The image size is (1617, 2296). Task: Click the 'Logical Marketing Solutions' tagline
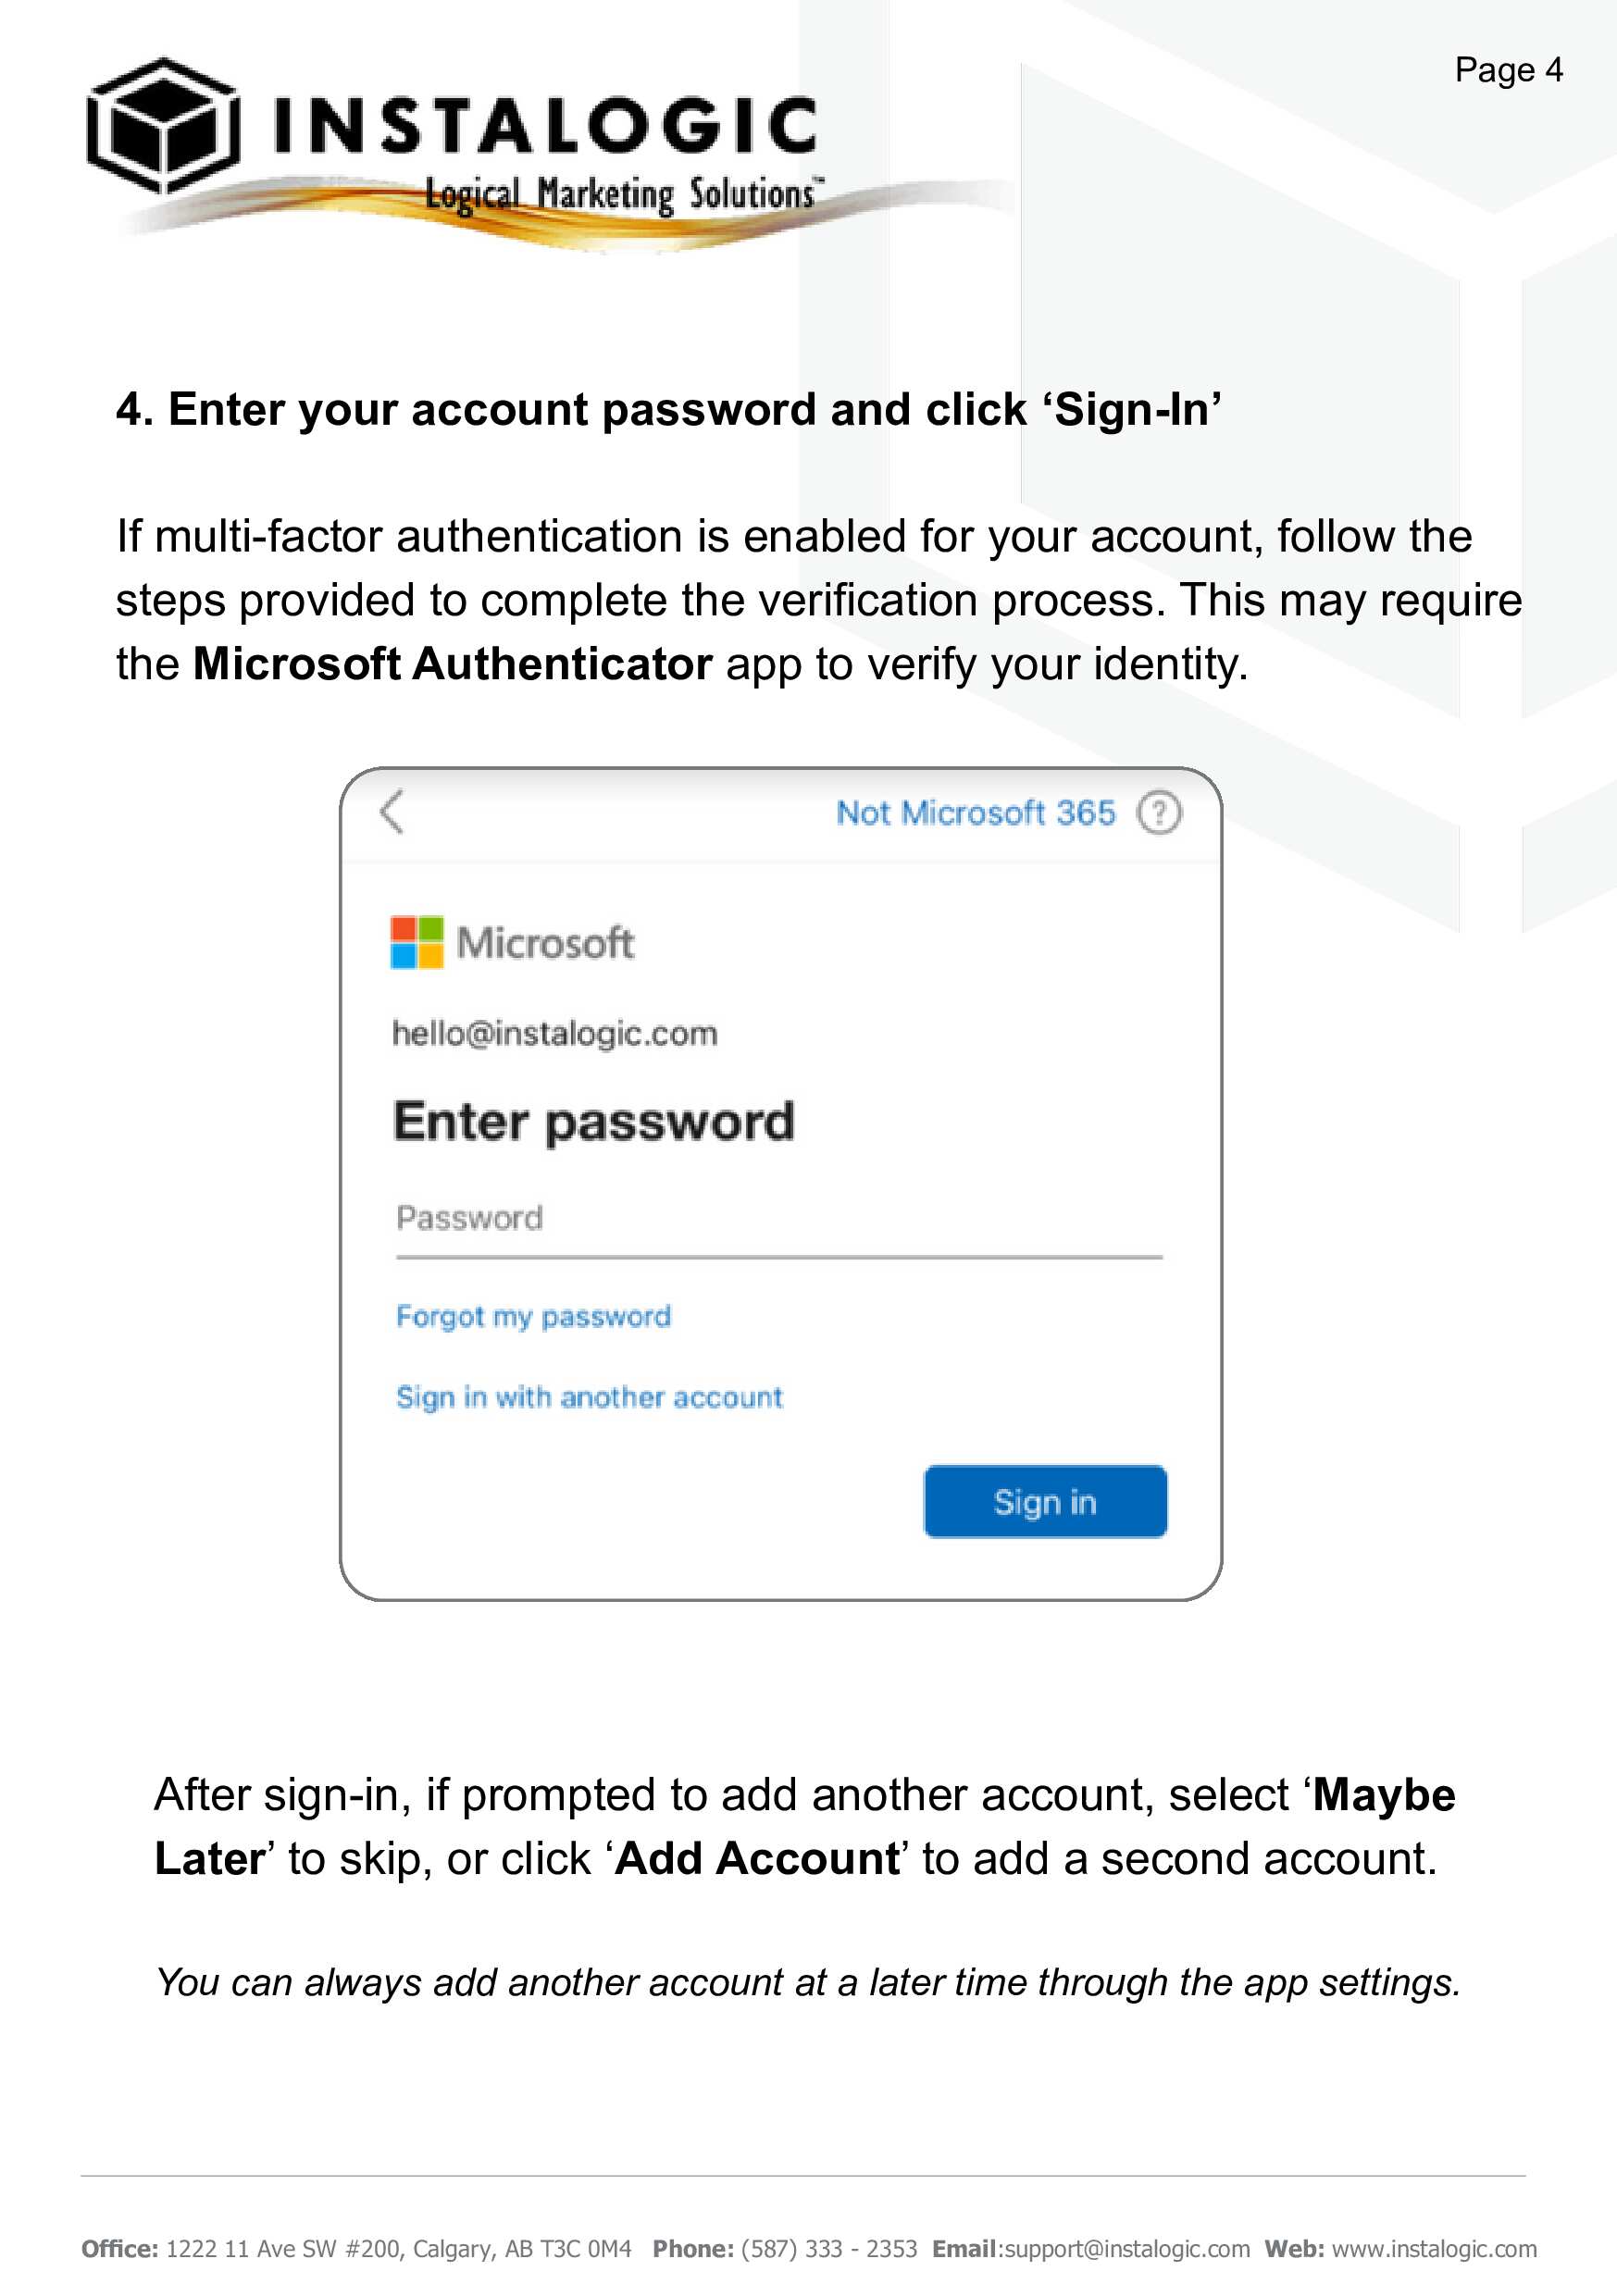coord(620,194)
